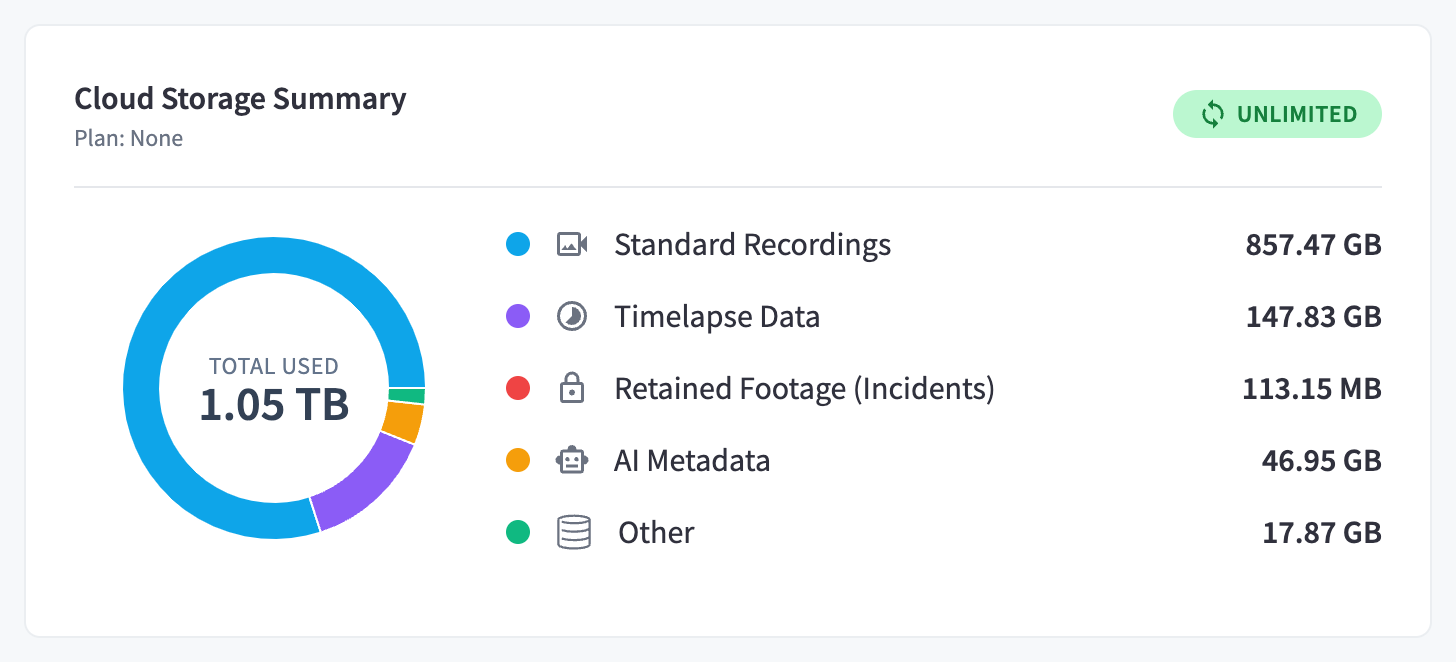Select the green donut chart segment

(407, 395)
